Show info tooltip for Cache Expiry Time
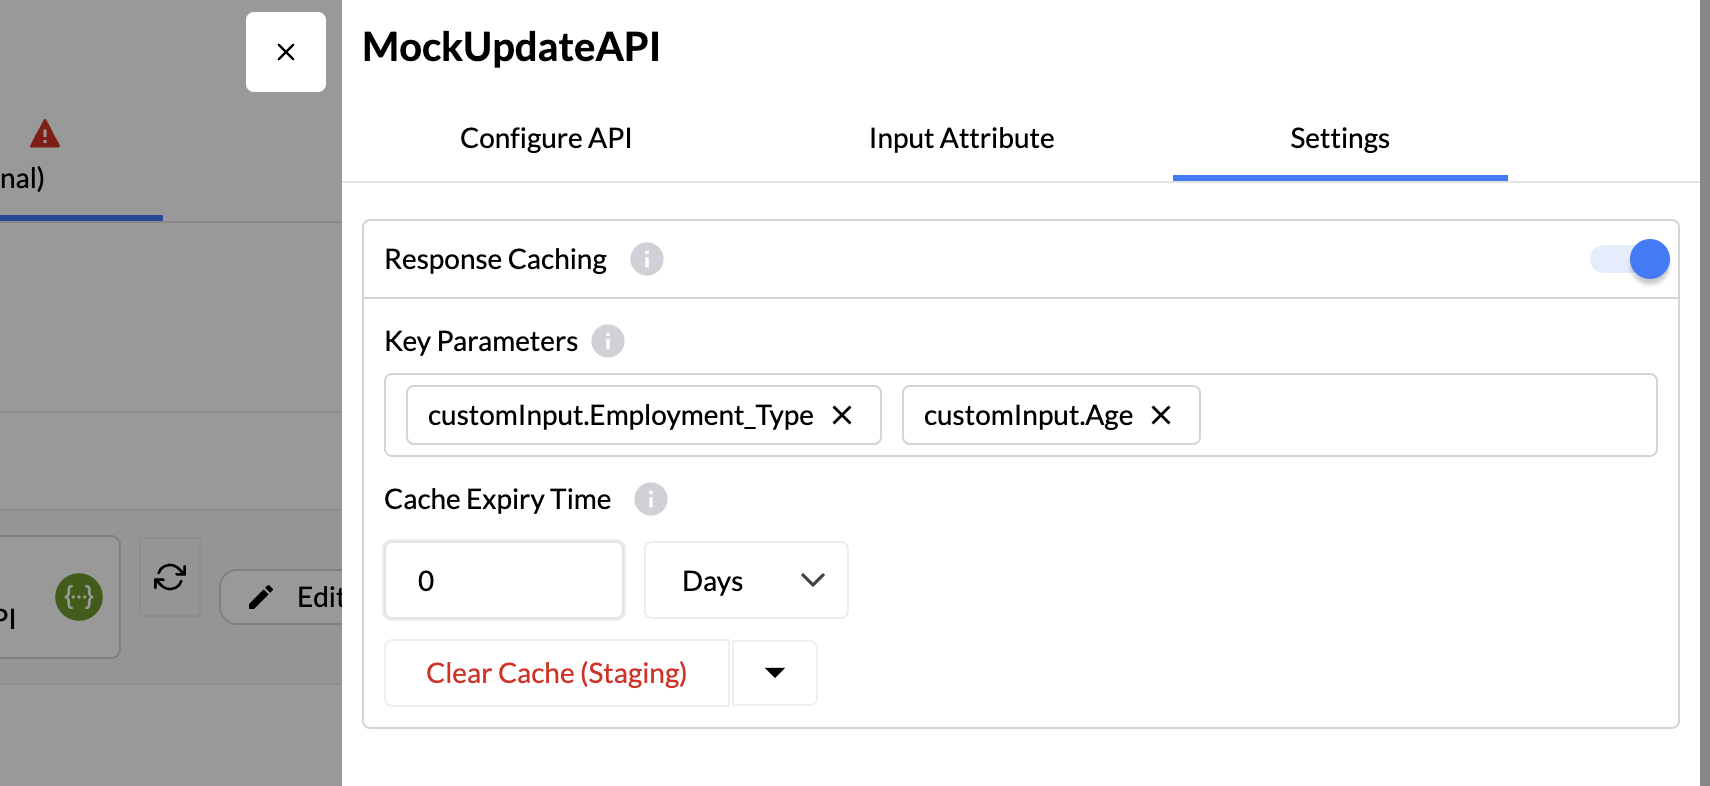 click(650, 499)
